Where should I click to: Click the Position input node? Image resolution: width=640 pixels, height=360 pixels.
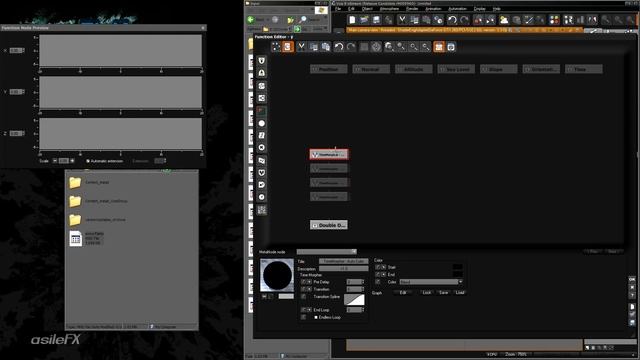(329, 69)
